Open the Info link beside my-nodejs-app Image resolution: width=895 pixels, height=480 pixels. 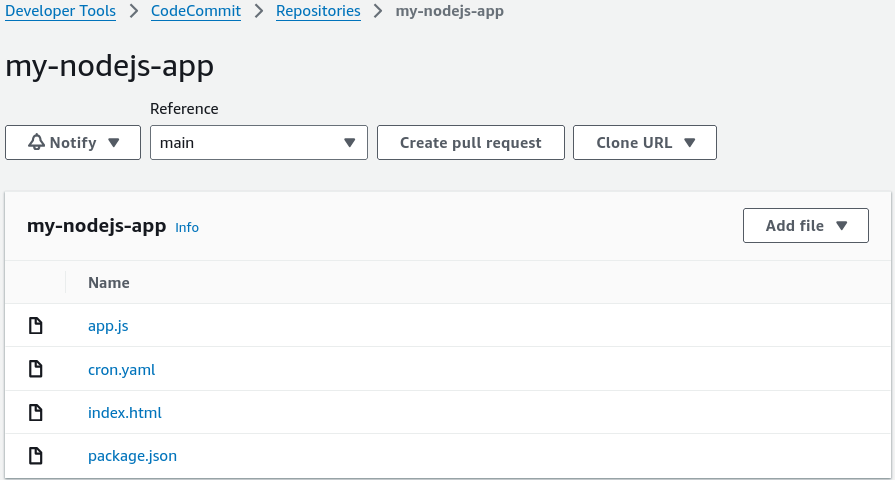187,227
